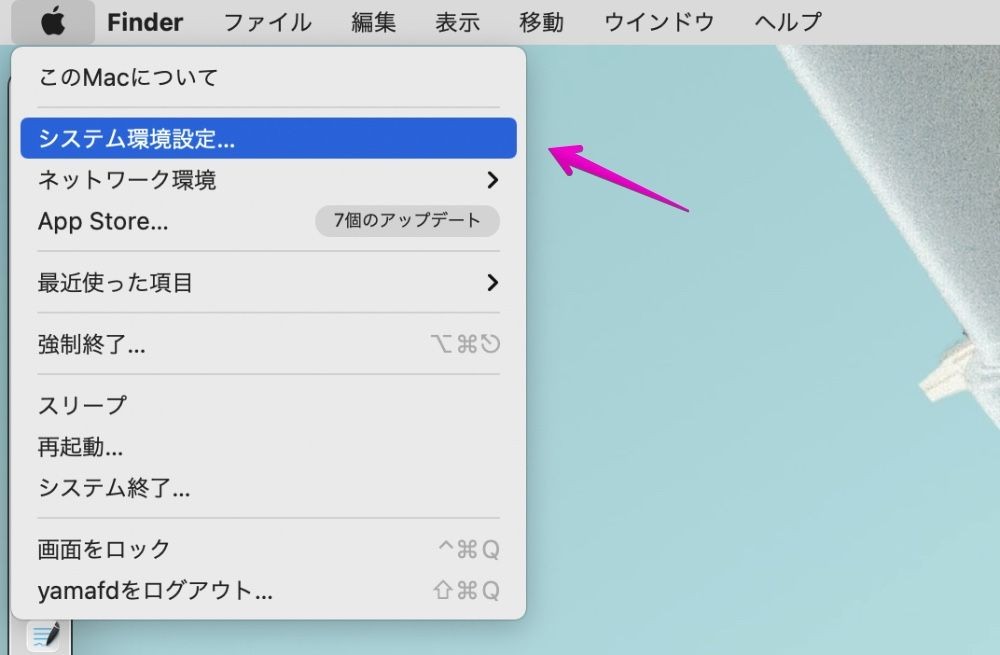Open the text editor icon in dock
This screenshot has width=1000, height=655.
pyautogui.click(x=44, y=635)
